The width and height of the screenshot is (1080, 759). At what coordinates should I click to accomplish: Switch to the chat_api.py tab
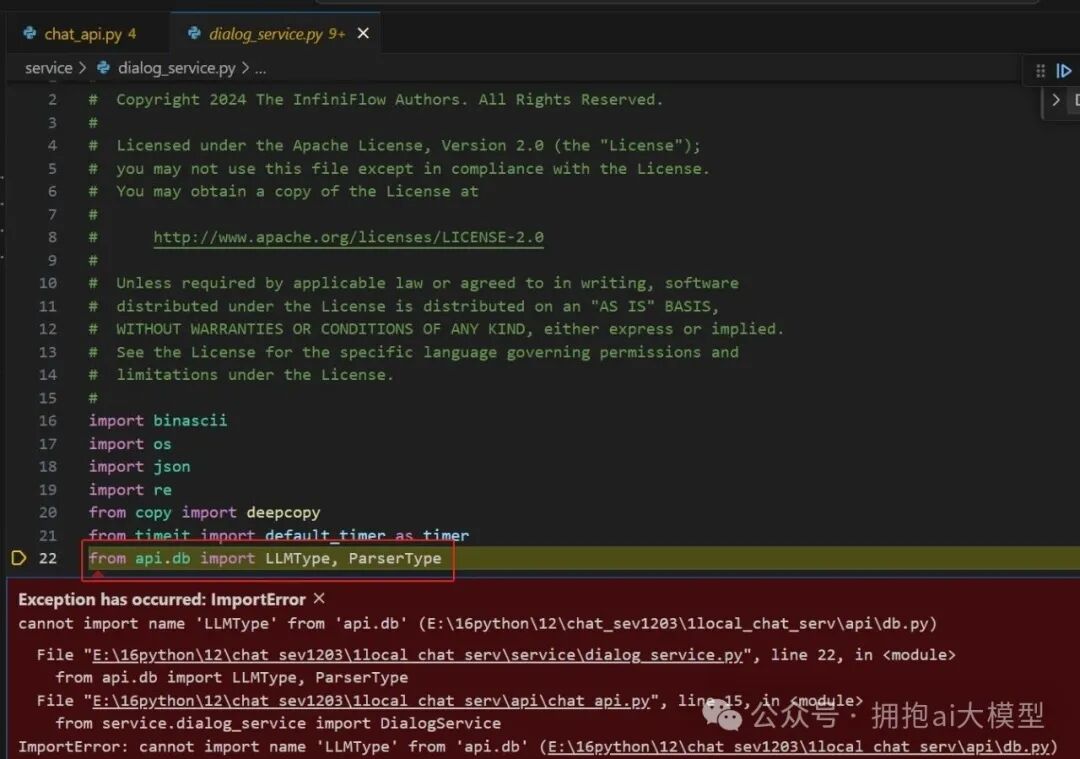pos(85,32)
